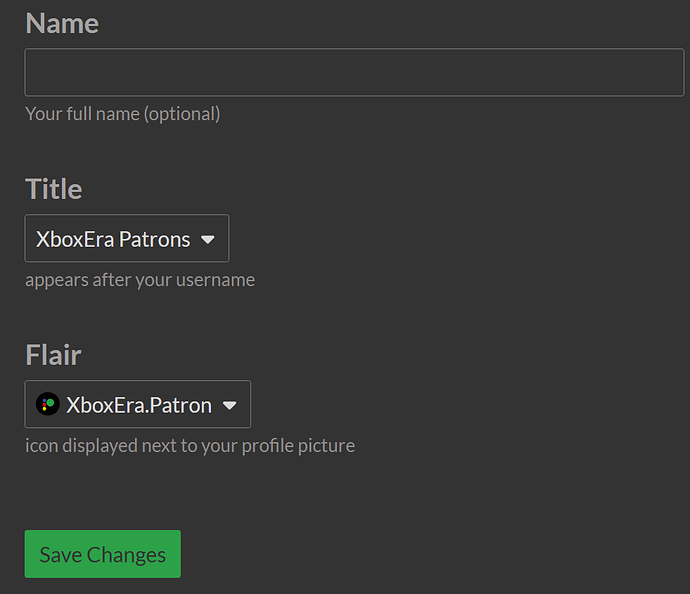The height and width of the screenshot is (594, 690).
Task: Click the Title section label
Action: tap(54, 189)
